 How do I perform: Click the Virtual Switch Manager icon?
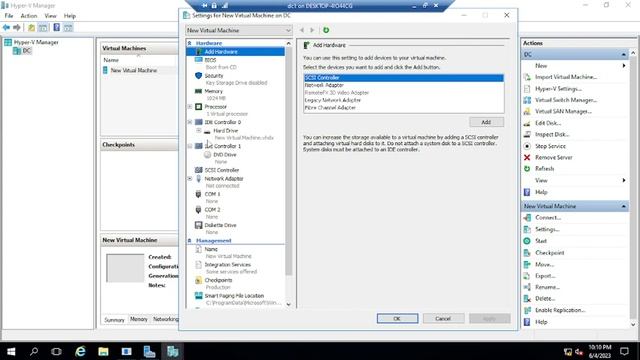tap(527, 100)
